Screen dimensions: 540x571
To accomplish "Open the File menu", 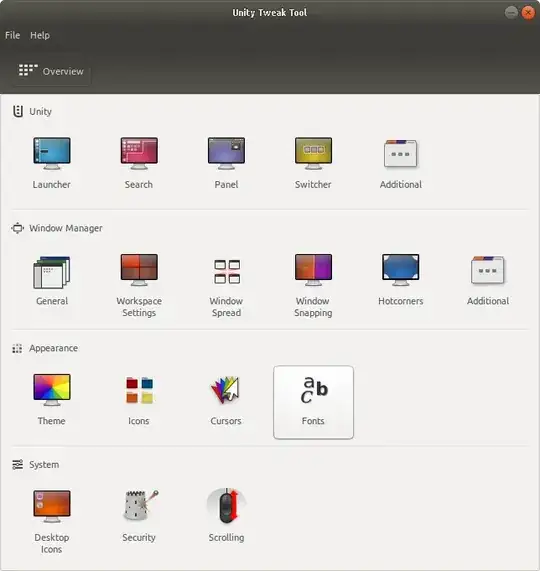I will 12,35.
